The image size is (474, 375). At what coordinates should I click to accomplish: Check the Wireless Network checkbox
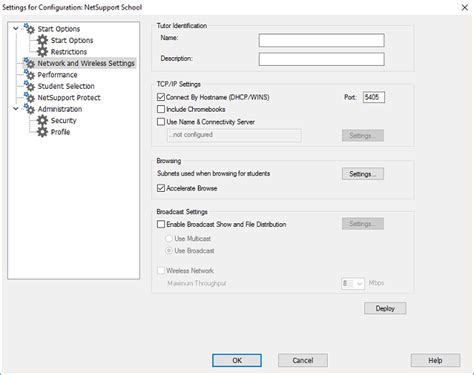[x=161, y=270]
